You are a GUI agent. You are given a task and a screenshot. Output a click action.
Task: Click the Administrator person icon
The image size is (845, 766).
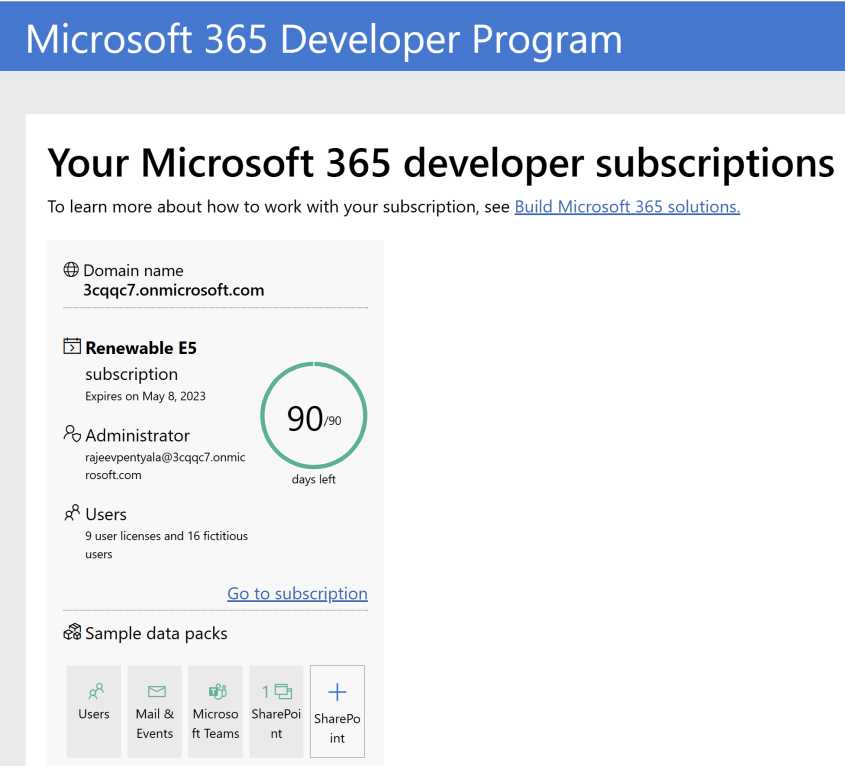pos(70,435)
